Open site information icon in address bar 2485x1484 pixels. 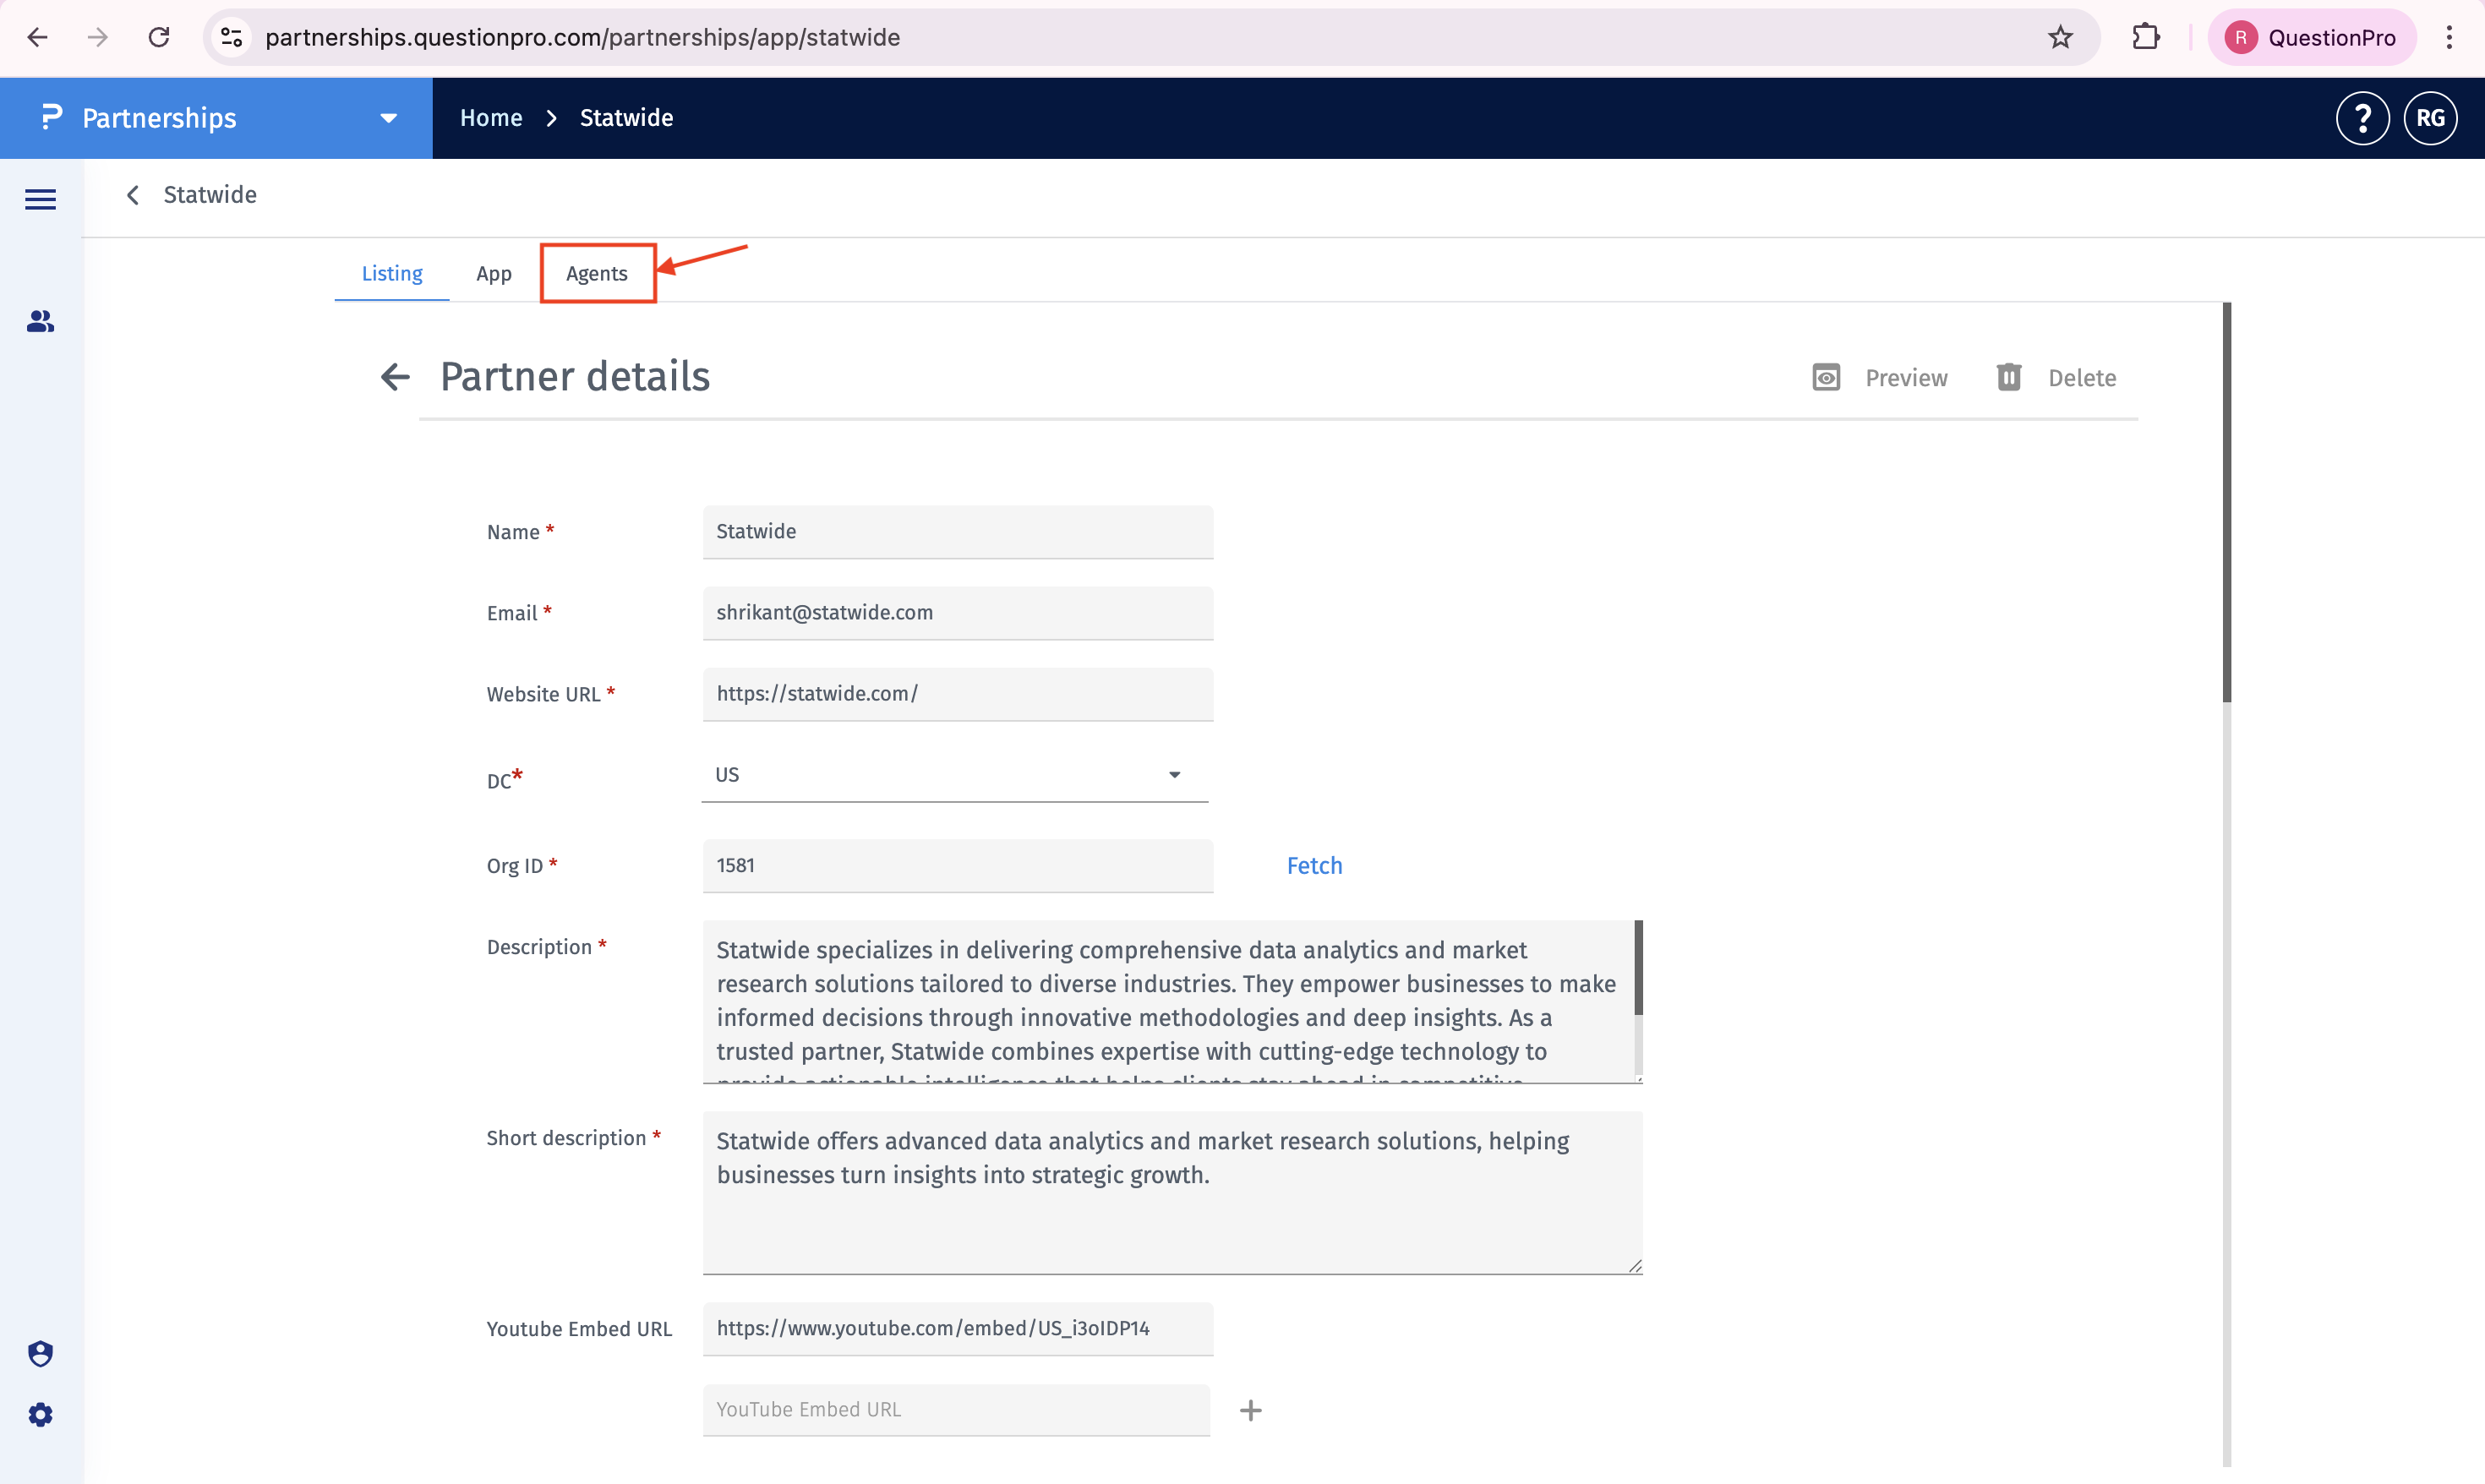[231, 37]
